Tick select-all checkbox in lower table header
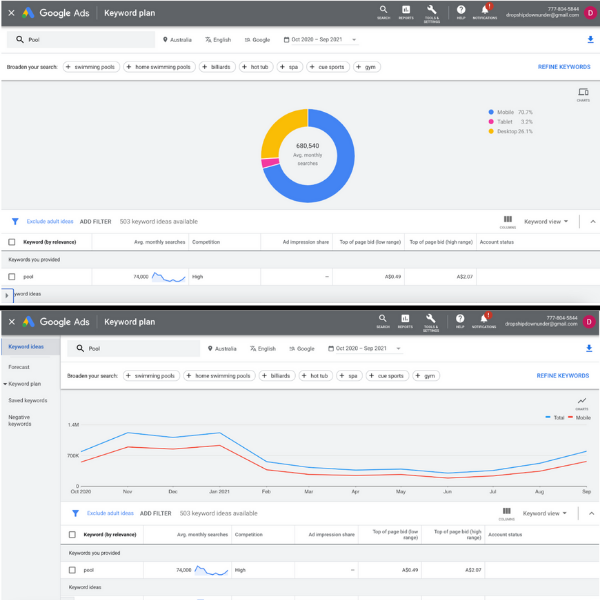 pos(72,534)
